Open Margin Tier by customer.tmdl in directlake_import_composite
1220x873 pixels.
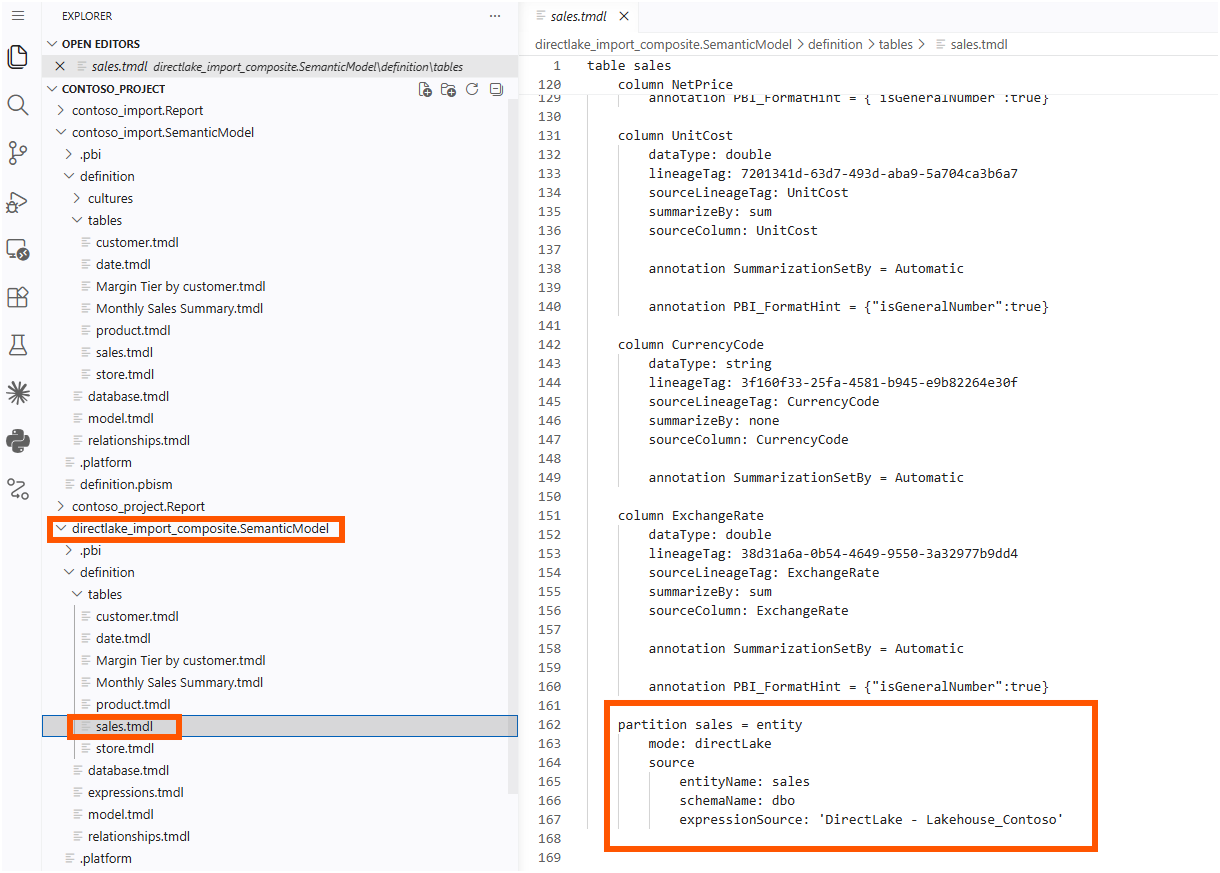pyautogui.click(x=180, y=660)
